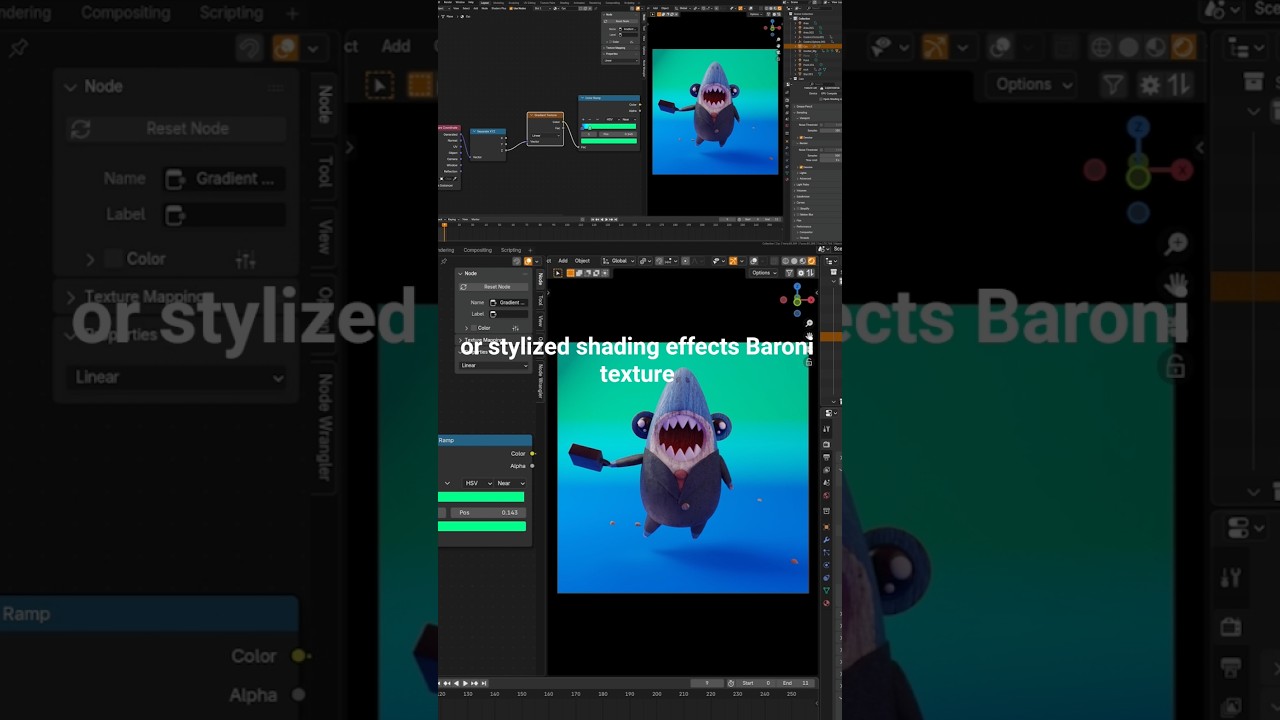Click the Reset Node refresh arrows icon, center

click(463, 287)
